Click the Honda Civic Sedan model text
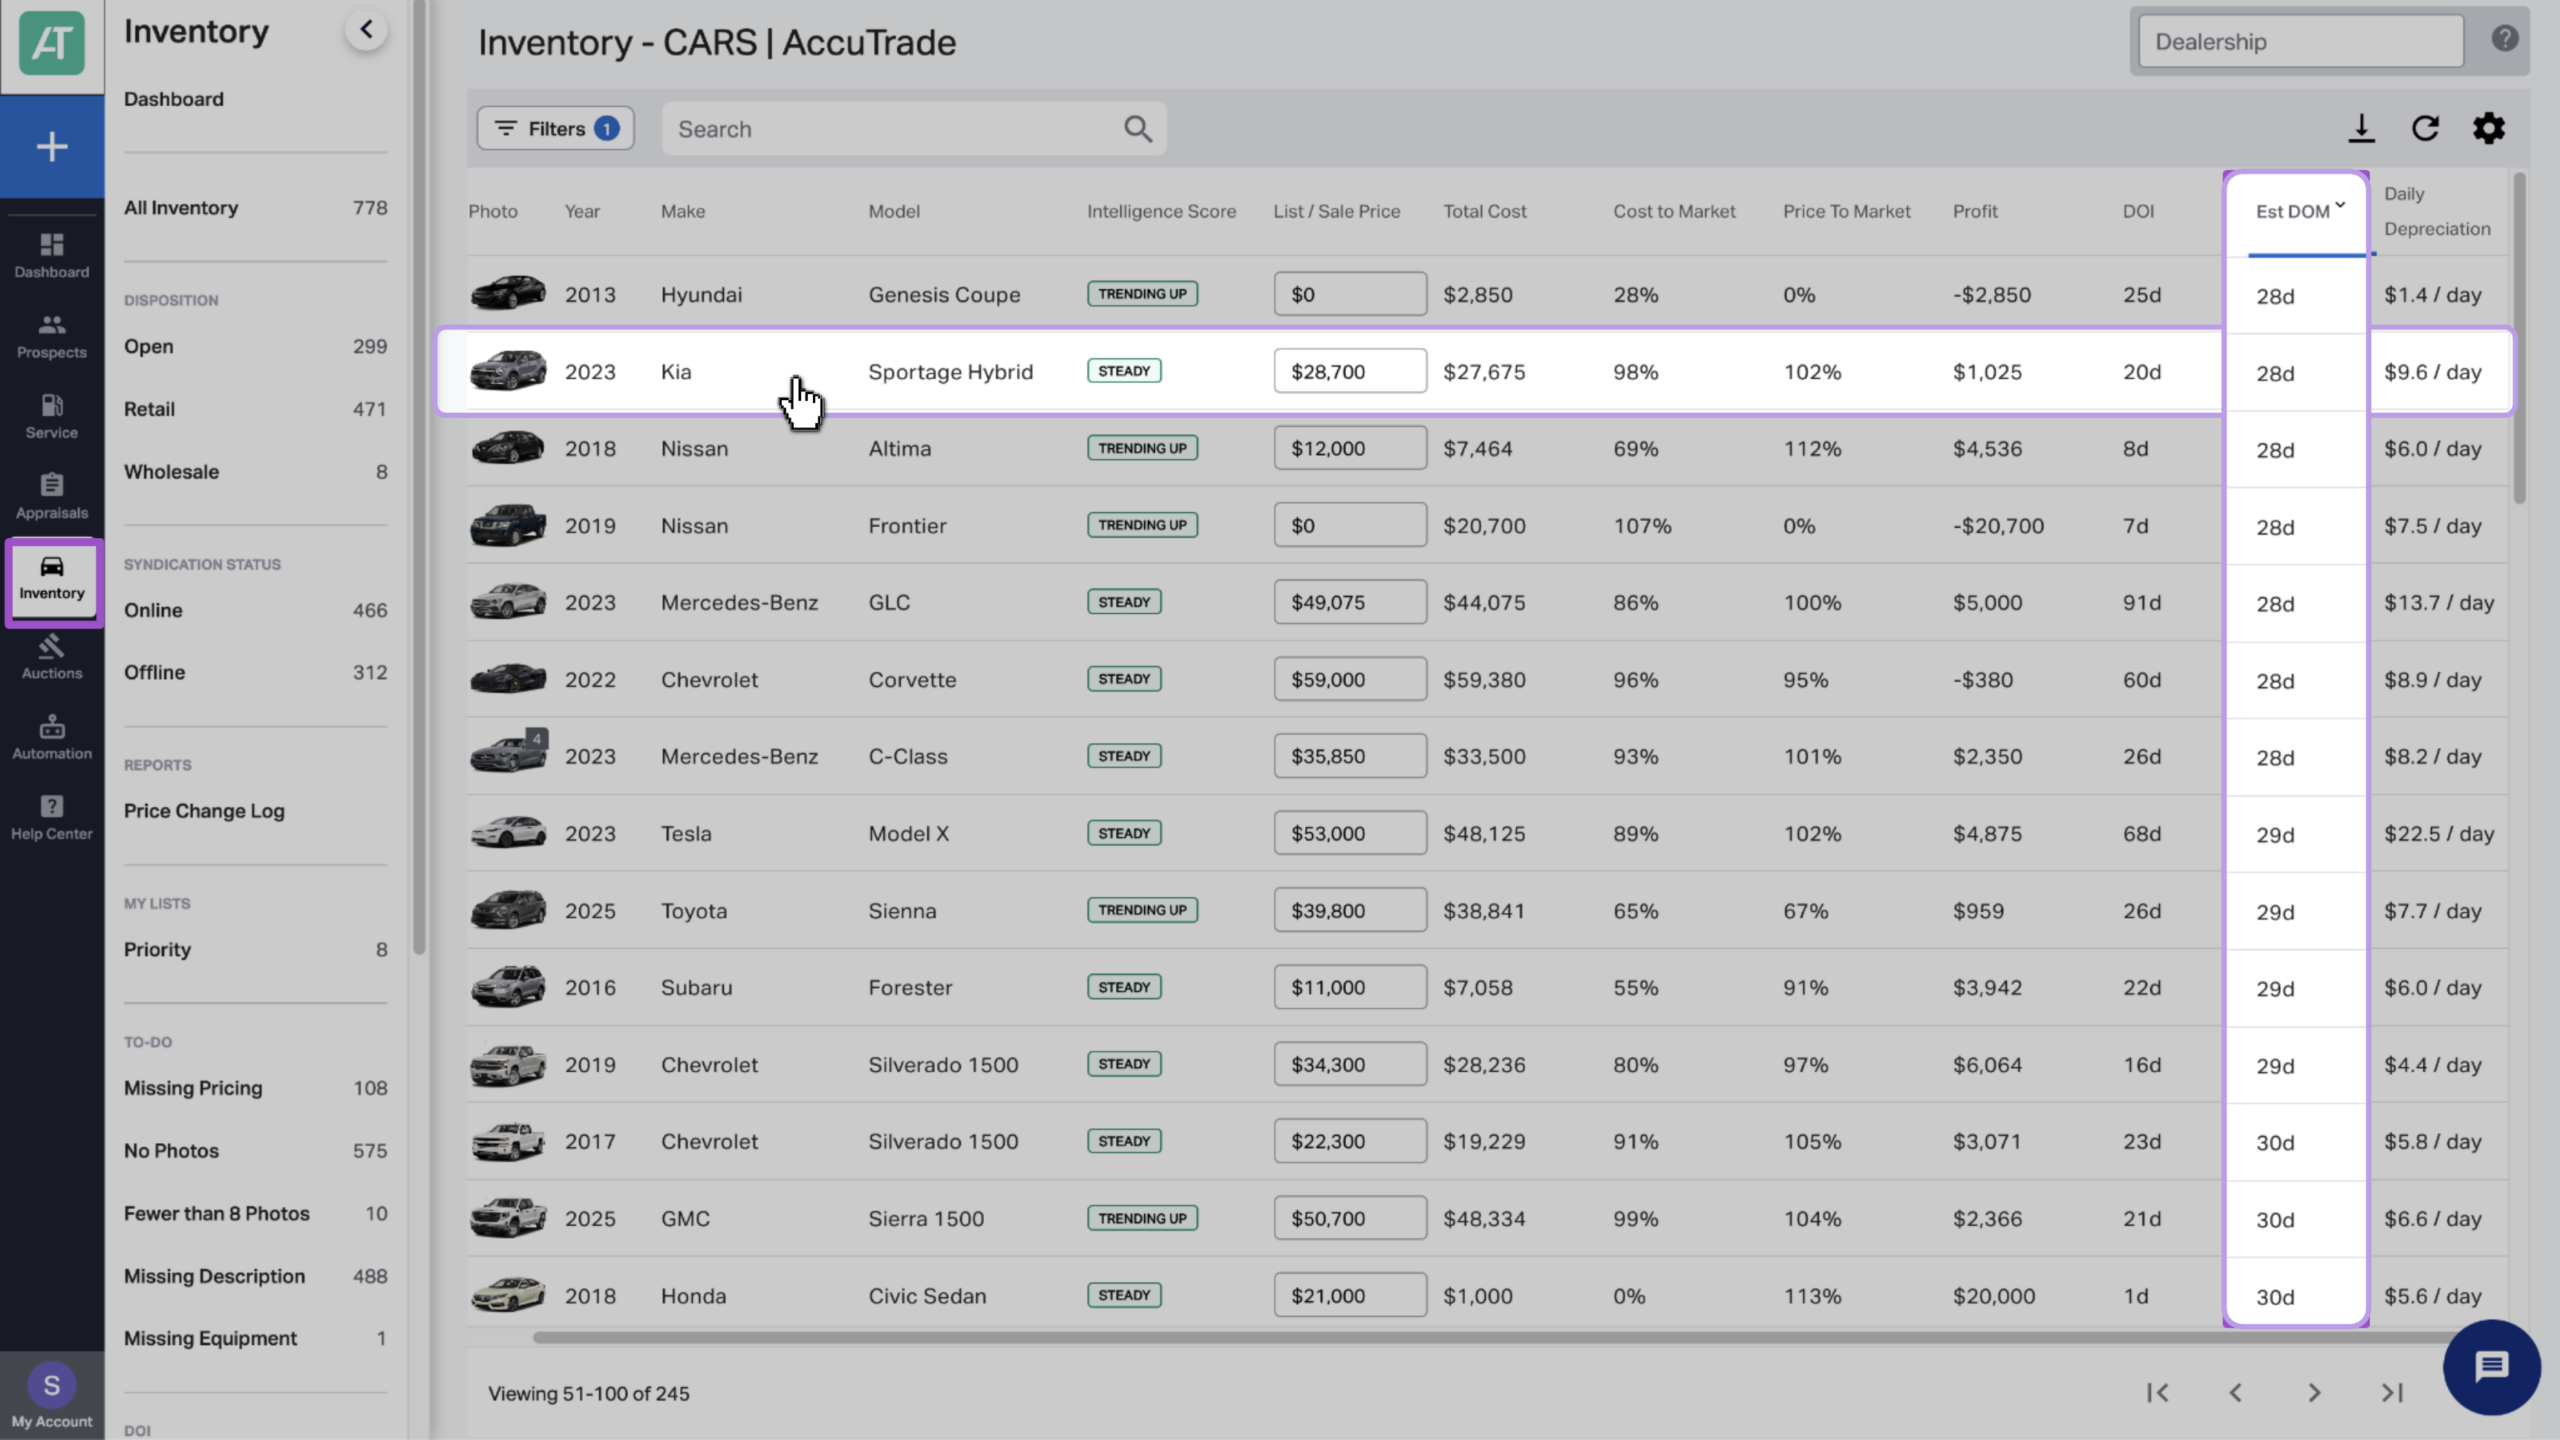 (x=927, y=1296)
